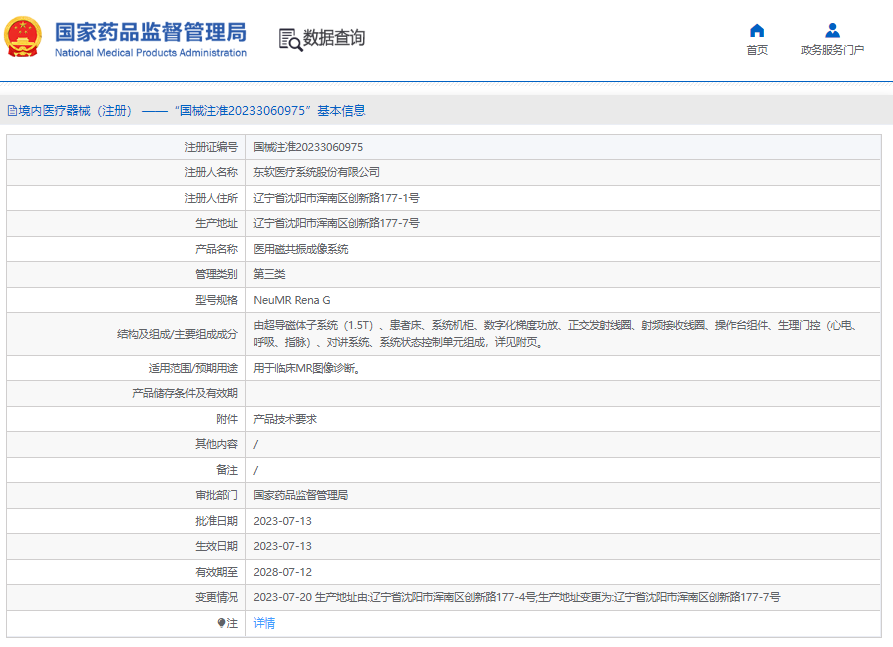Click the 注册证编号 label
893x647 pixels.
coord(211,147)
